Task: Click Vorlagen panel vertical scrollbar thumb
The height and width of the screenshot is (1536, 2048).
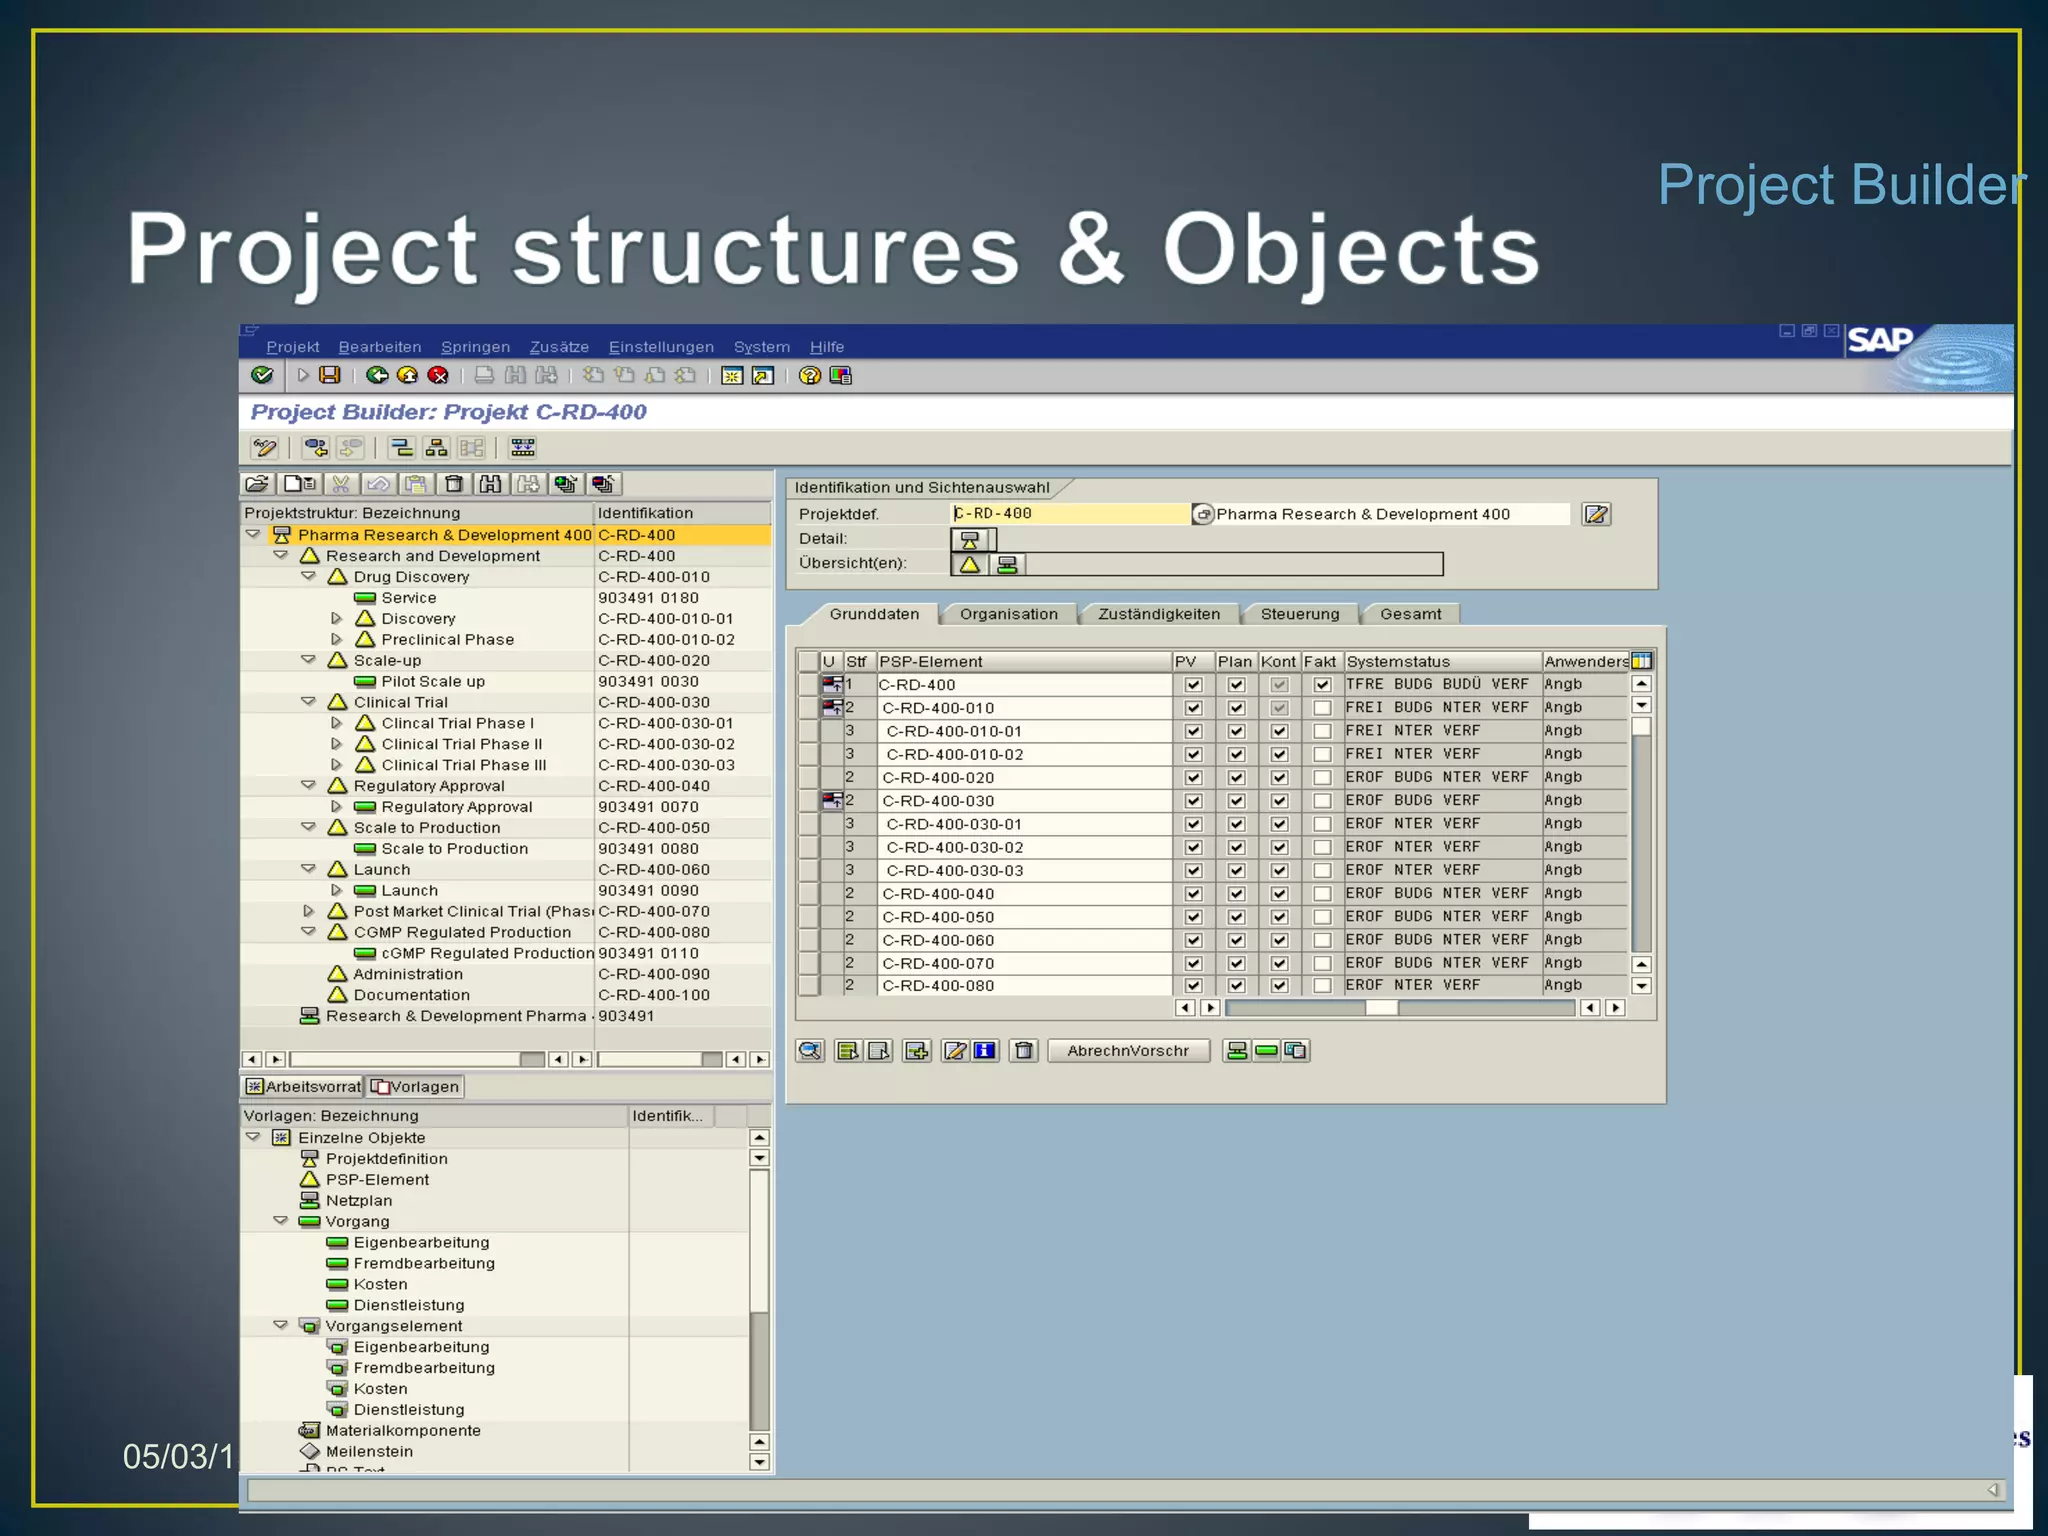Action: point(759,1240)
